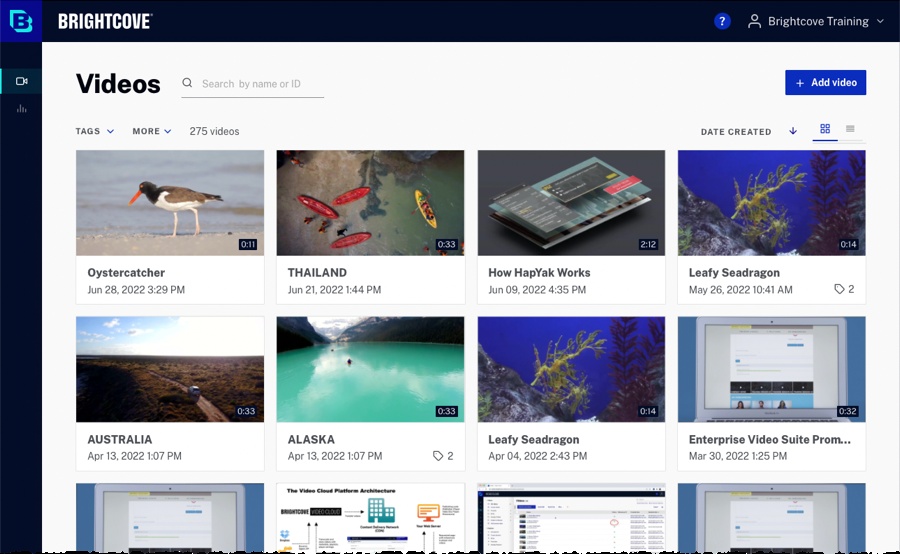Open the DATE CREATED sort option

pyautogui.click(x=736, y=131)
